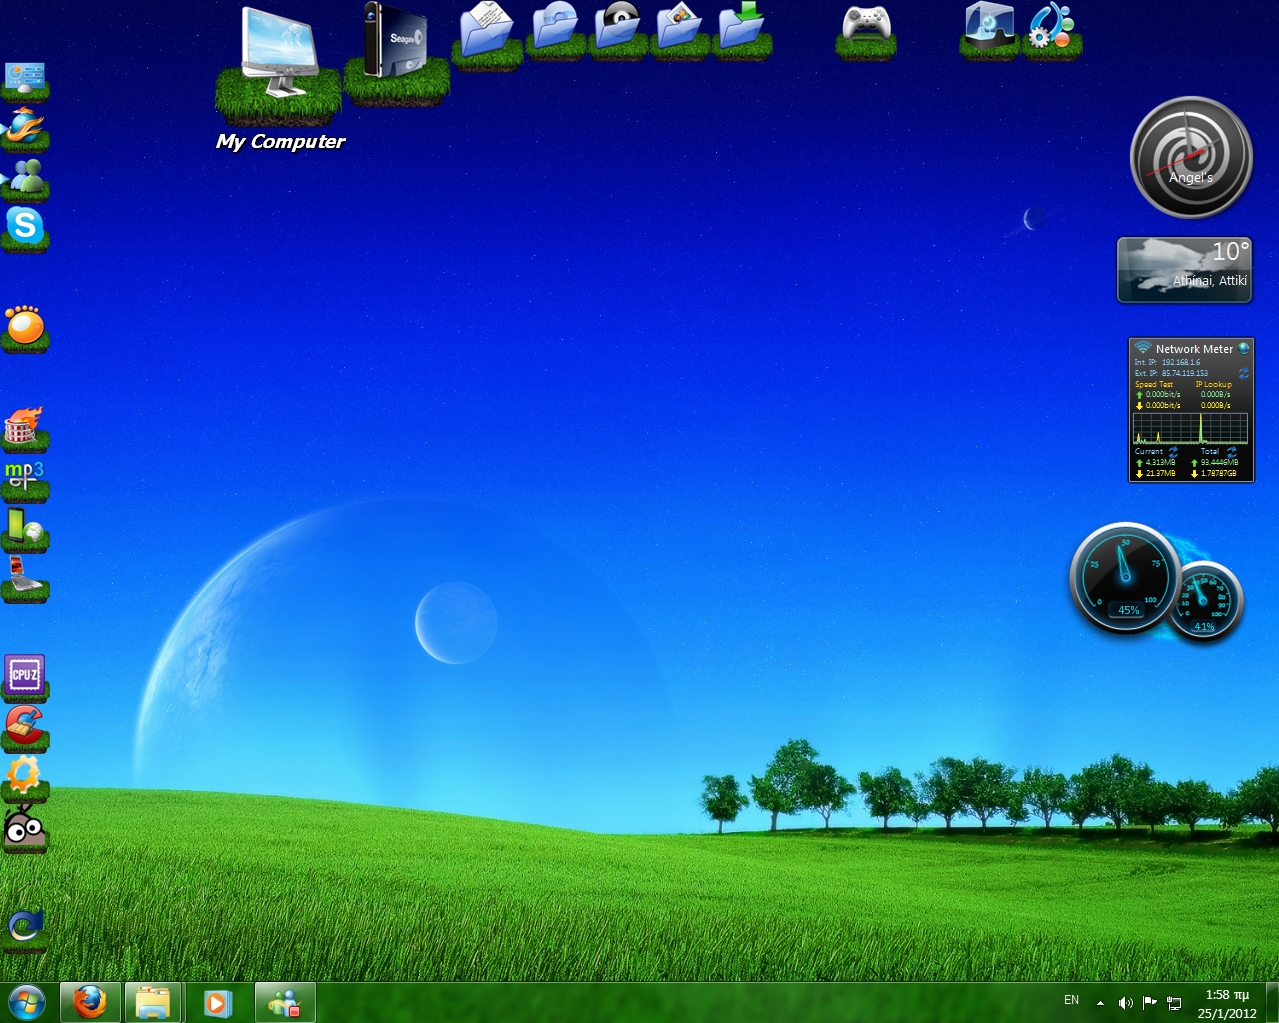Click the Windows Start button
The height and width of the screenshot is (1023, 1279).
click(x=26, y=1002)
